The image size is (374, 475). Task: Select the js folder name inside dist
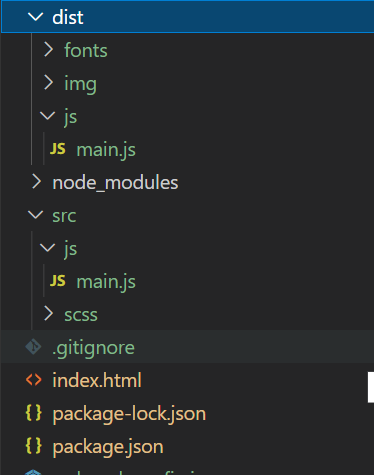coord(70,117)
